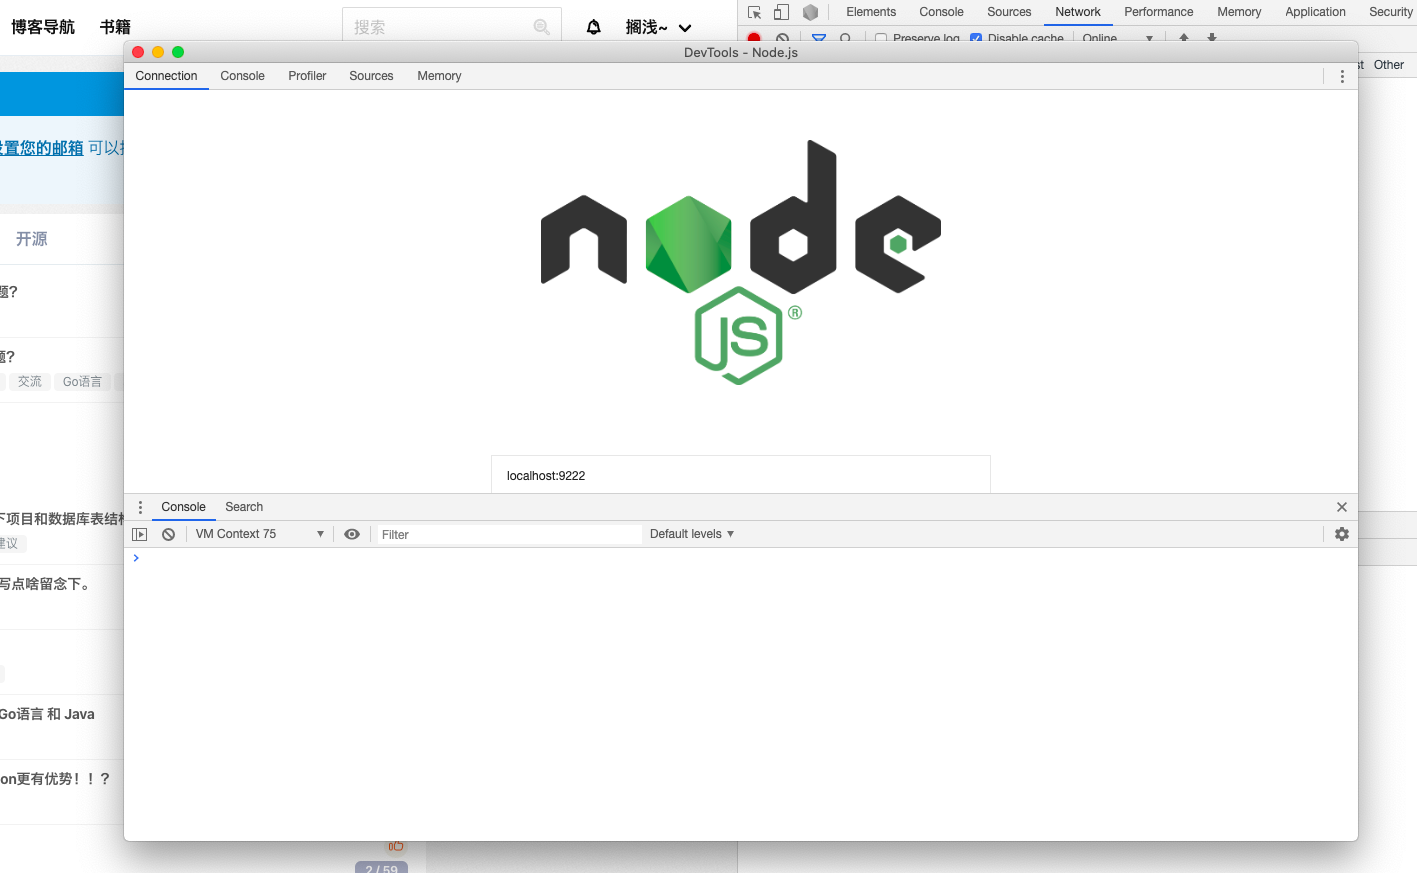Toggle the Preserve log checkbox
The width and height of the screenshot is (1417, 873).
[x=881, y=39]
